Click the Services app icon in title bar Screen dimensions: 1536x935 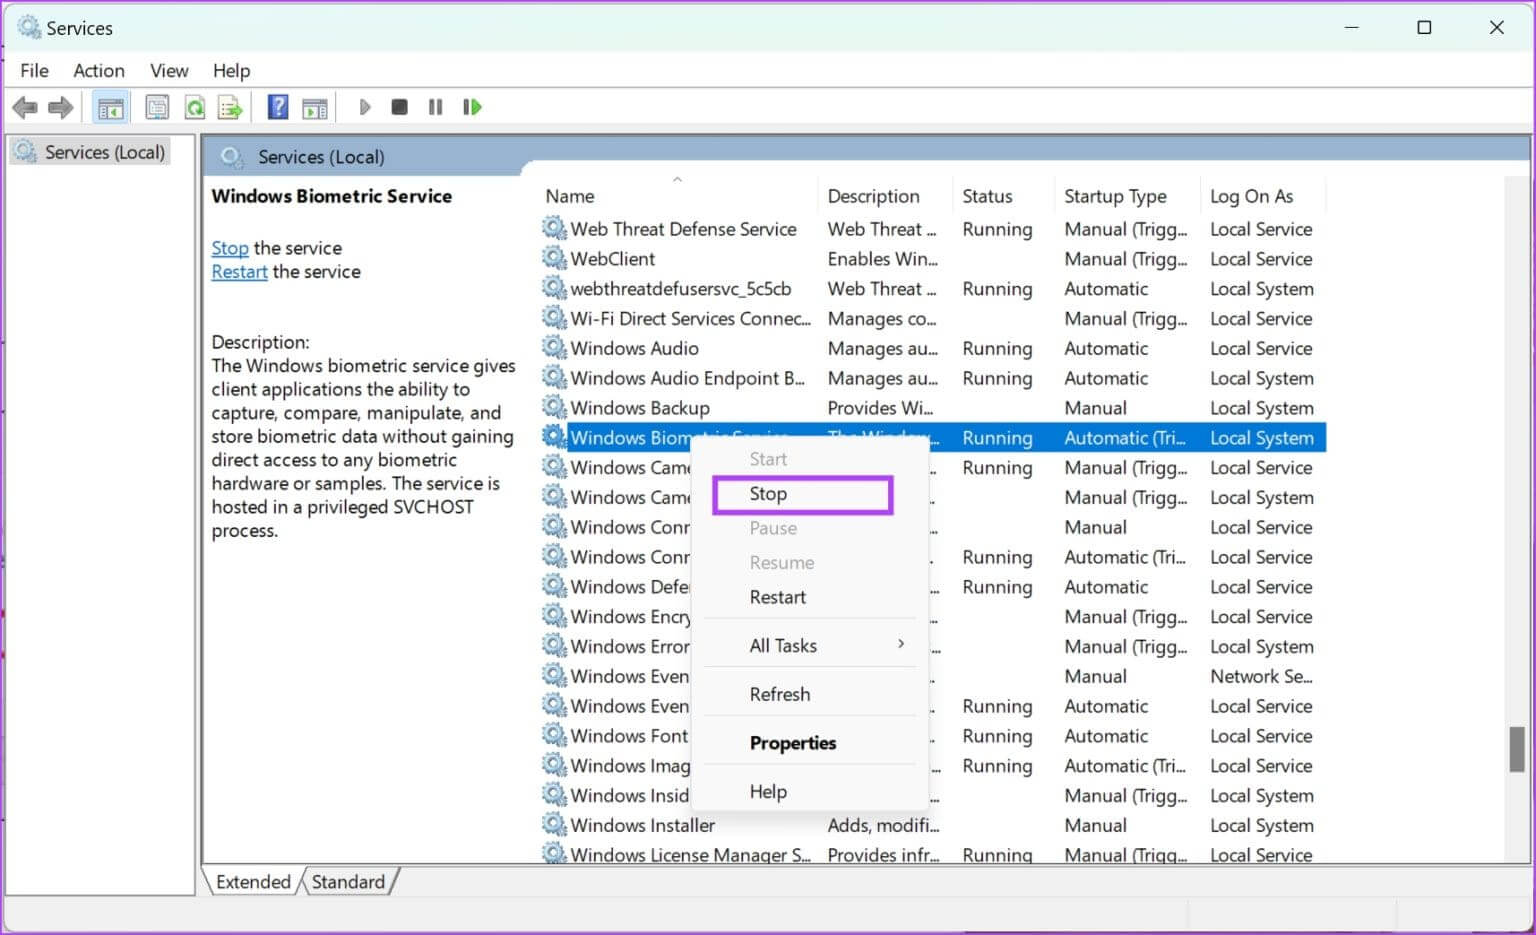tap(29, 28)
